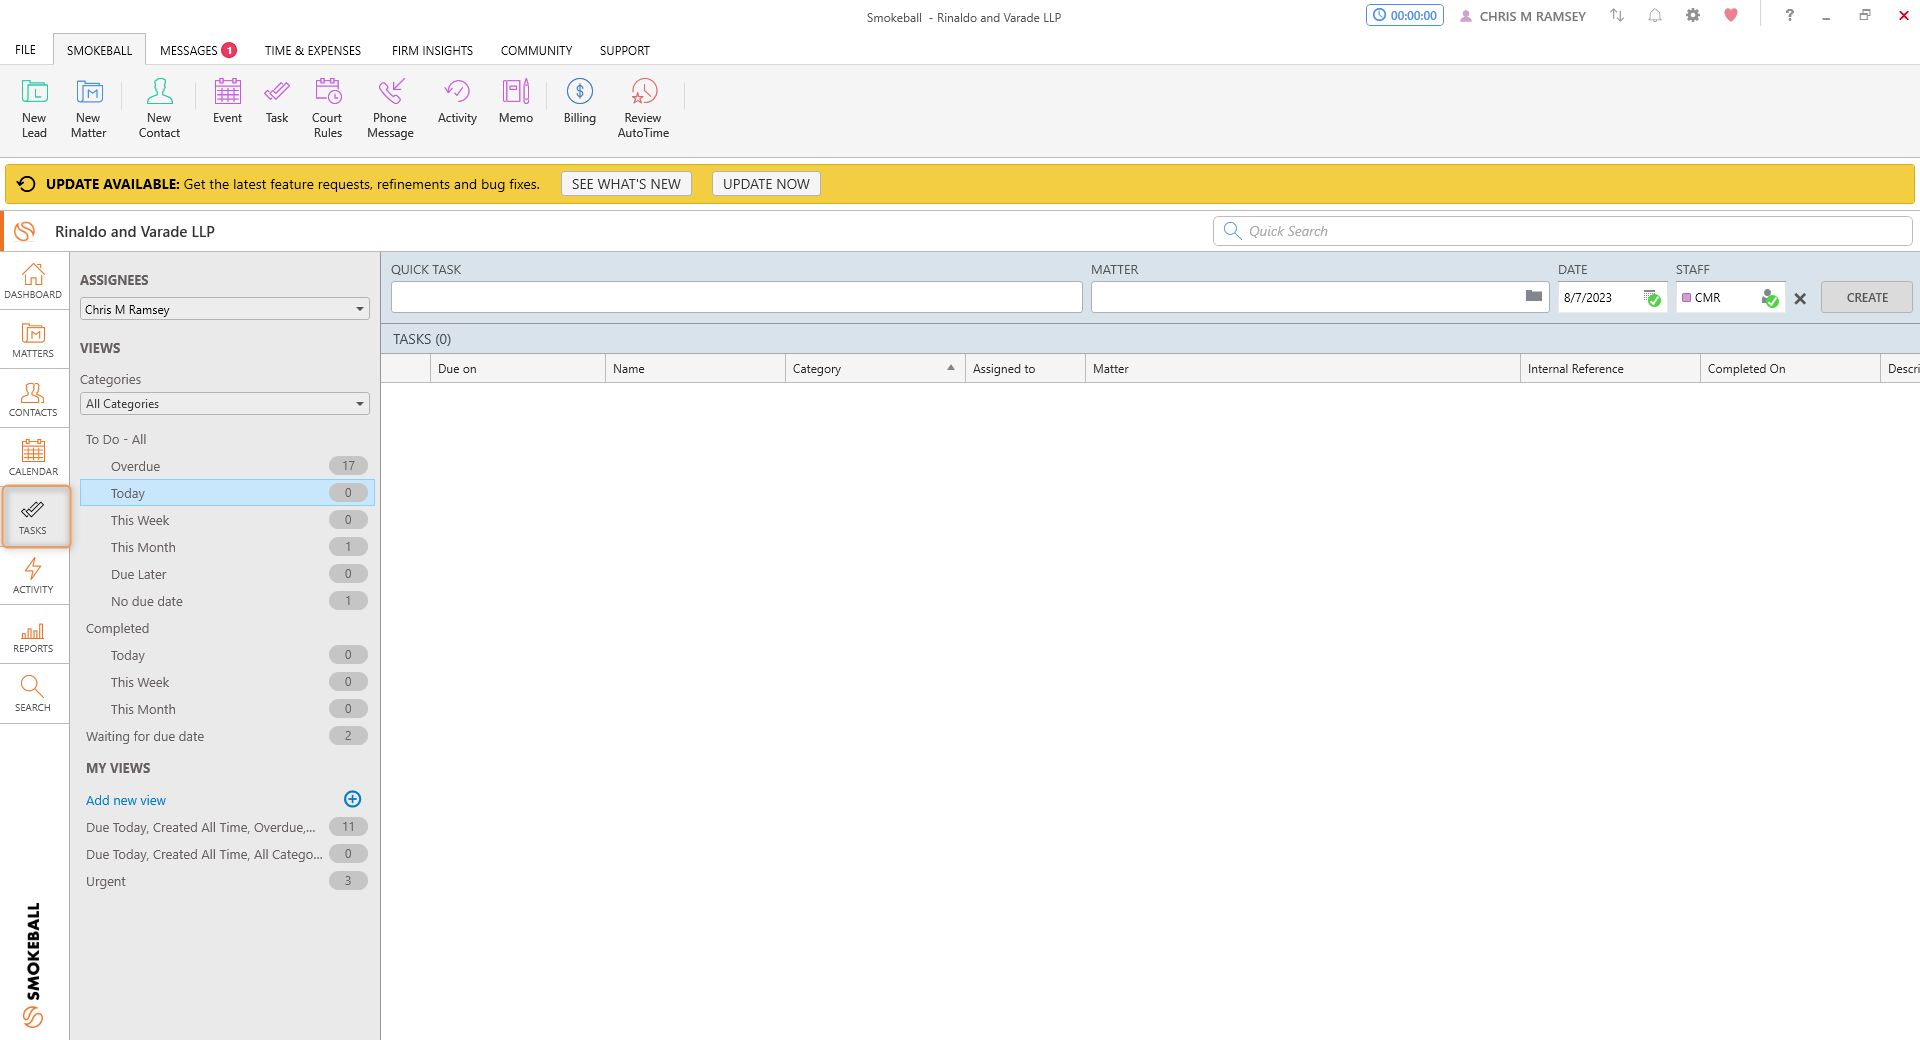The image size is (1920, 1040).
Task: Create a Memo
Action: 516,101
